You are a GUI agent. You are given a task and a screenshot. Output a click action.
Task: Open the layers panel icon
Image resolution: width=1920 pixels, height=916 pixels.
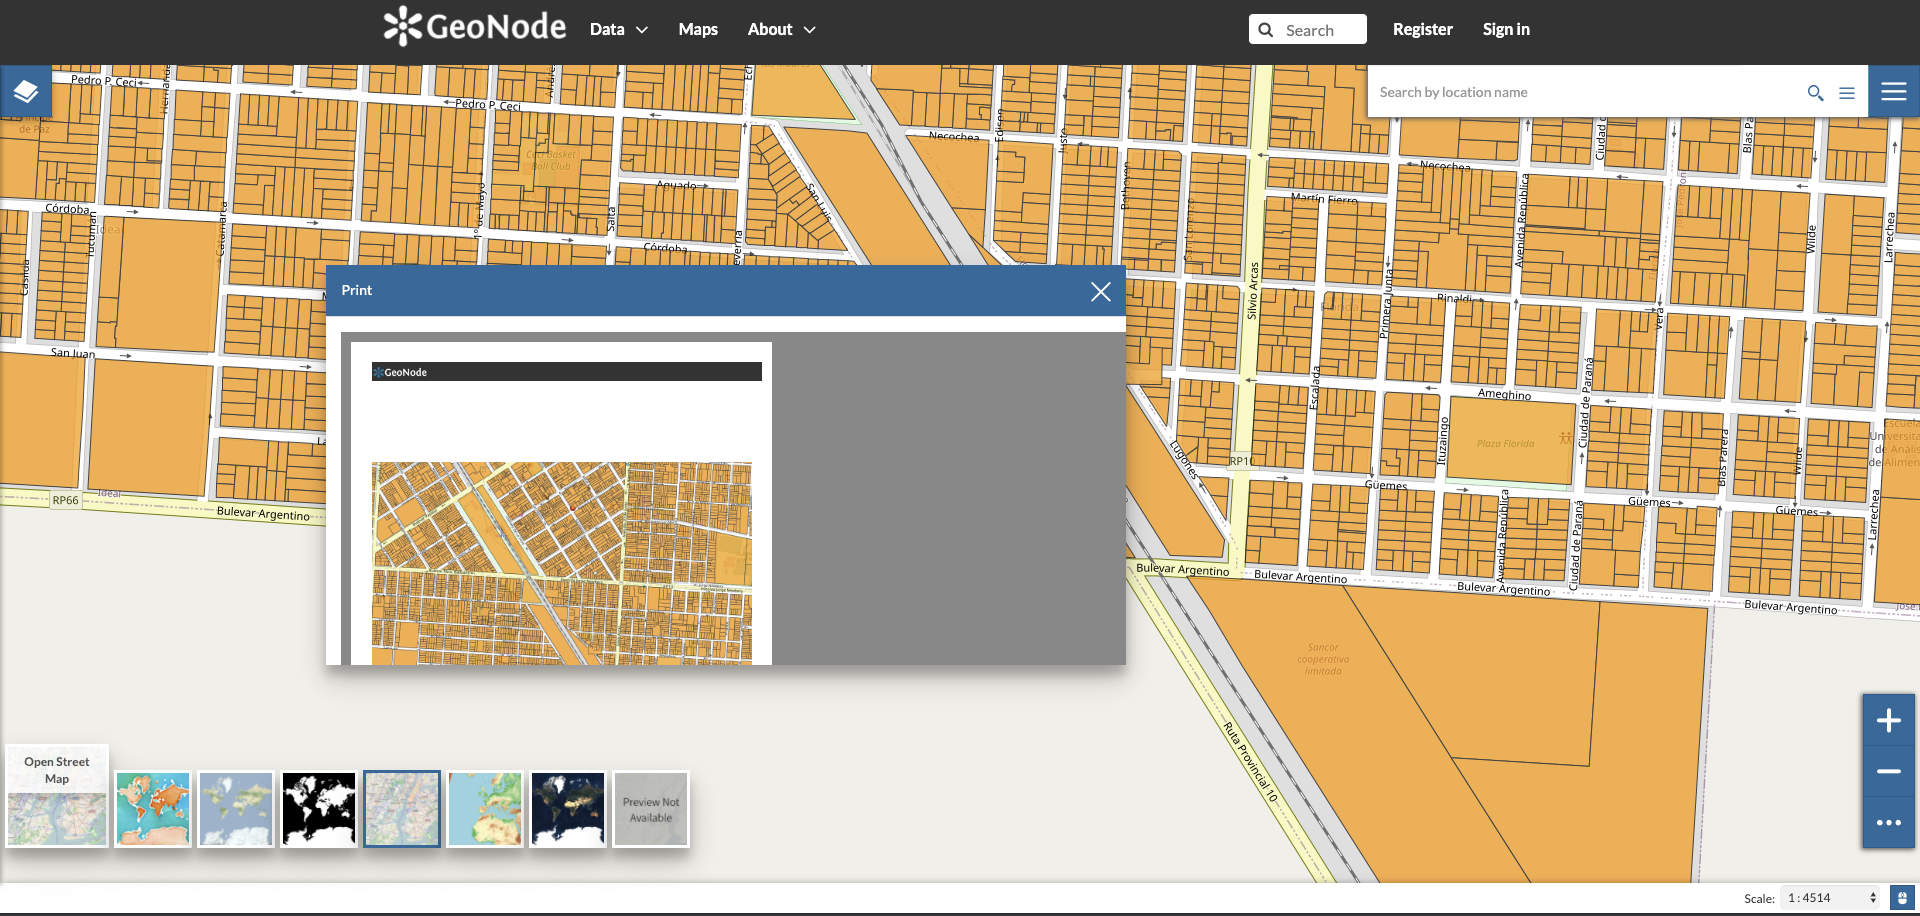pos(26,92)
